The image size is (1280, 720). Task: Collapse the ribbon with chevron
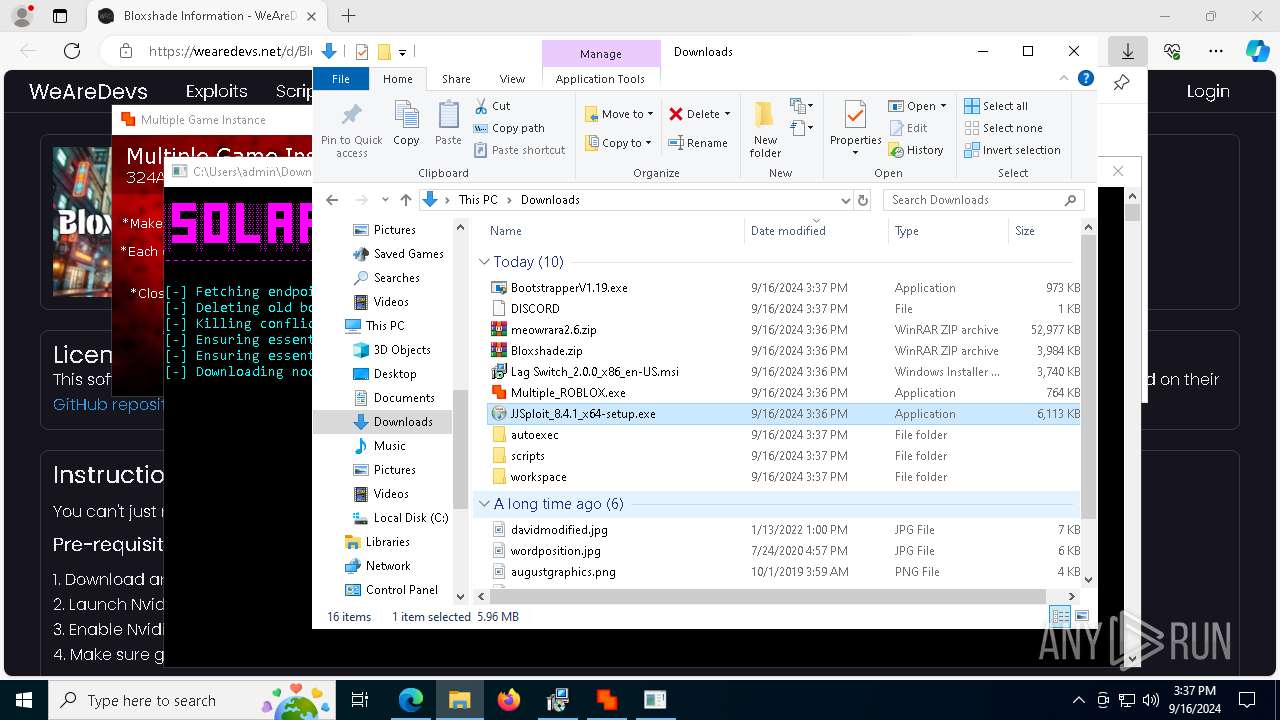click(x=1064, y=78)
